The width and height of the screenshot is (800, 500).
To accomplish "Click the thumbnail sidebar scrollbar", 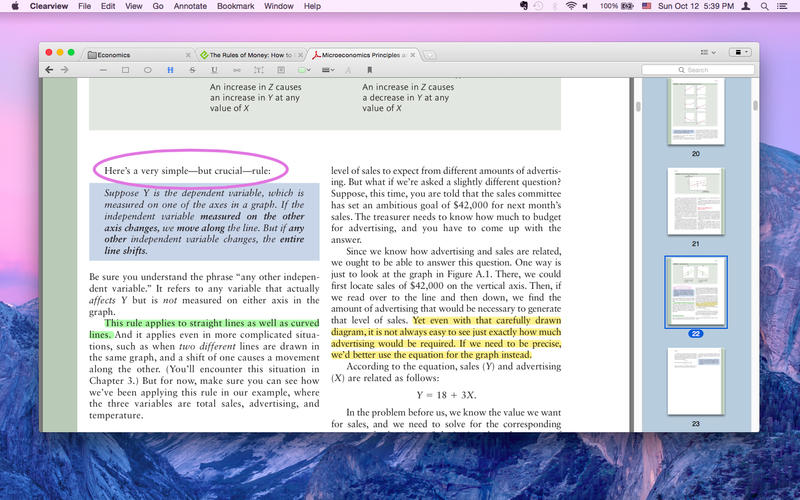I will [755, 106].
